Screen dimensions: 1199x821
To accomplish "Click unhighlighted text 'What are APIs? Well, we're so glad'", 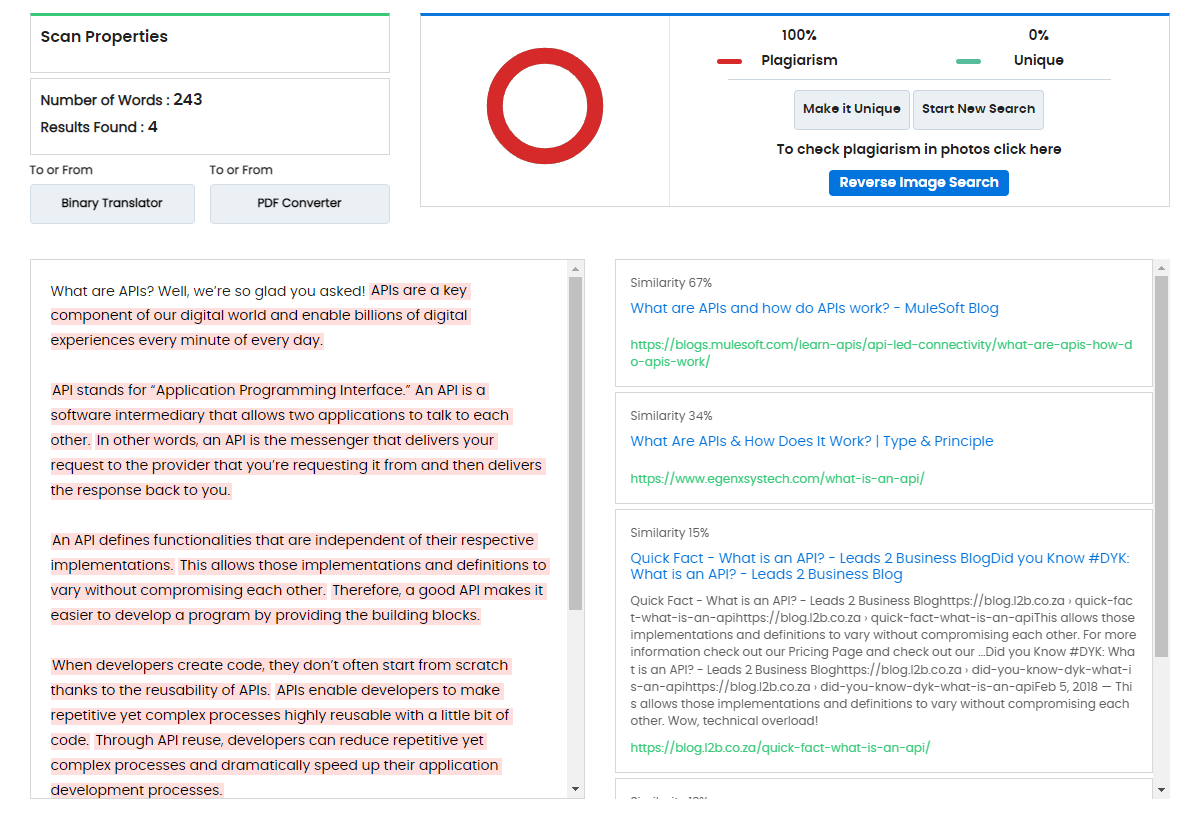I will (208, 291).
